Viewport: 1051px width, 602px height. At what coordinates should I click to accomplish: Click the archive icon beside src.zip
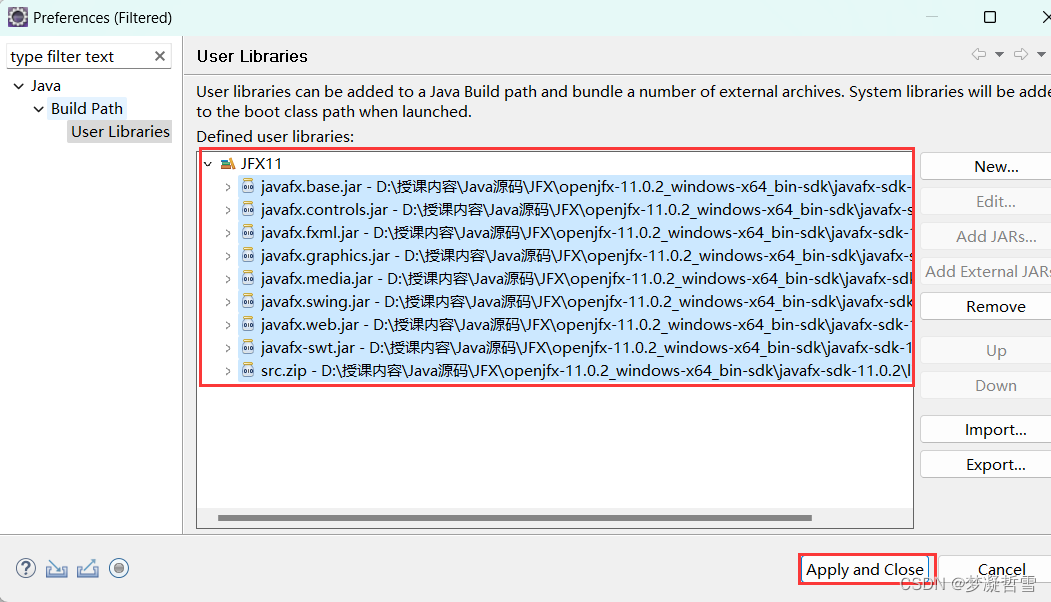point(248,370)
